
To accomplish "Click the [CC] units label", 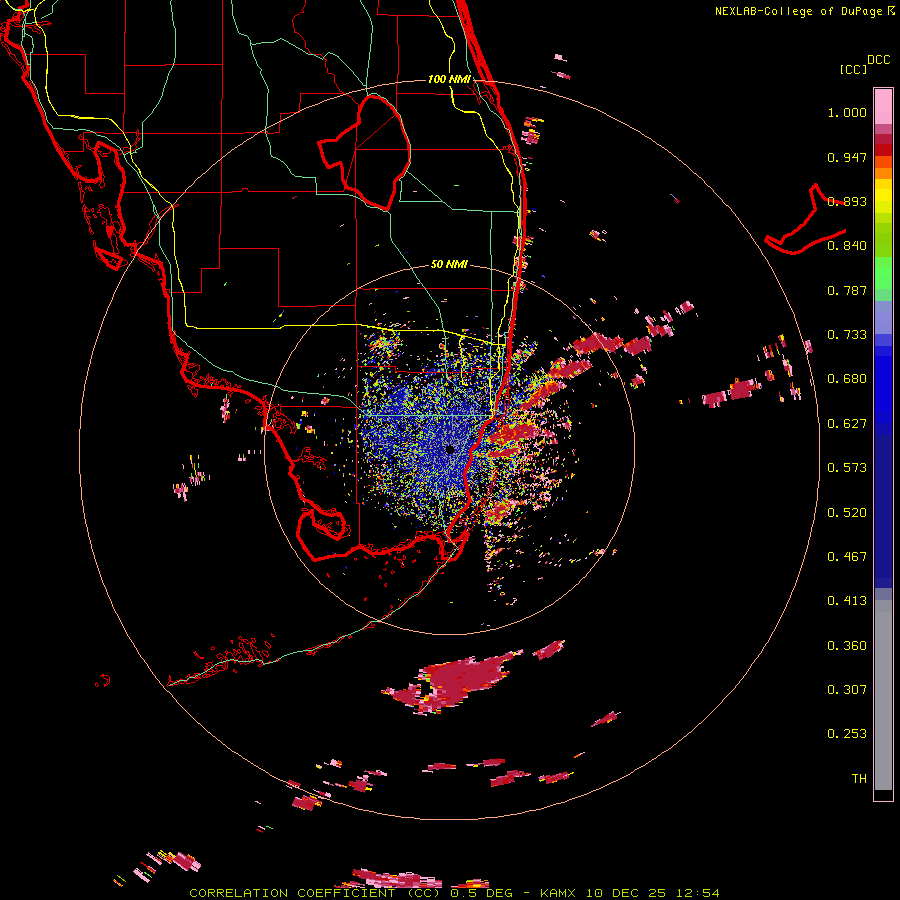I will (x=853, y=69).
